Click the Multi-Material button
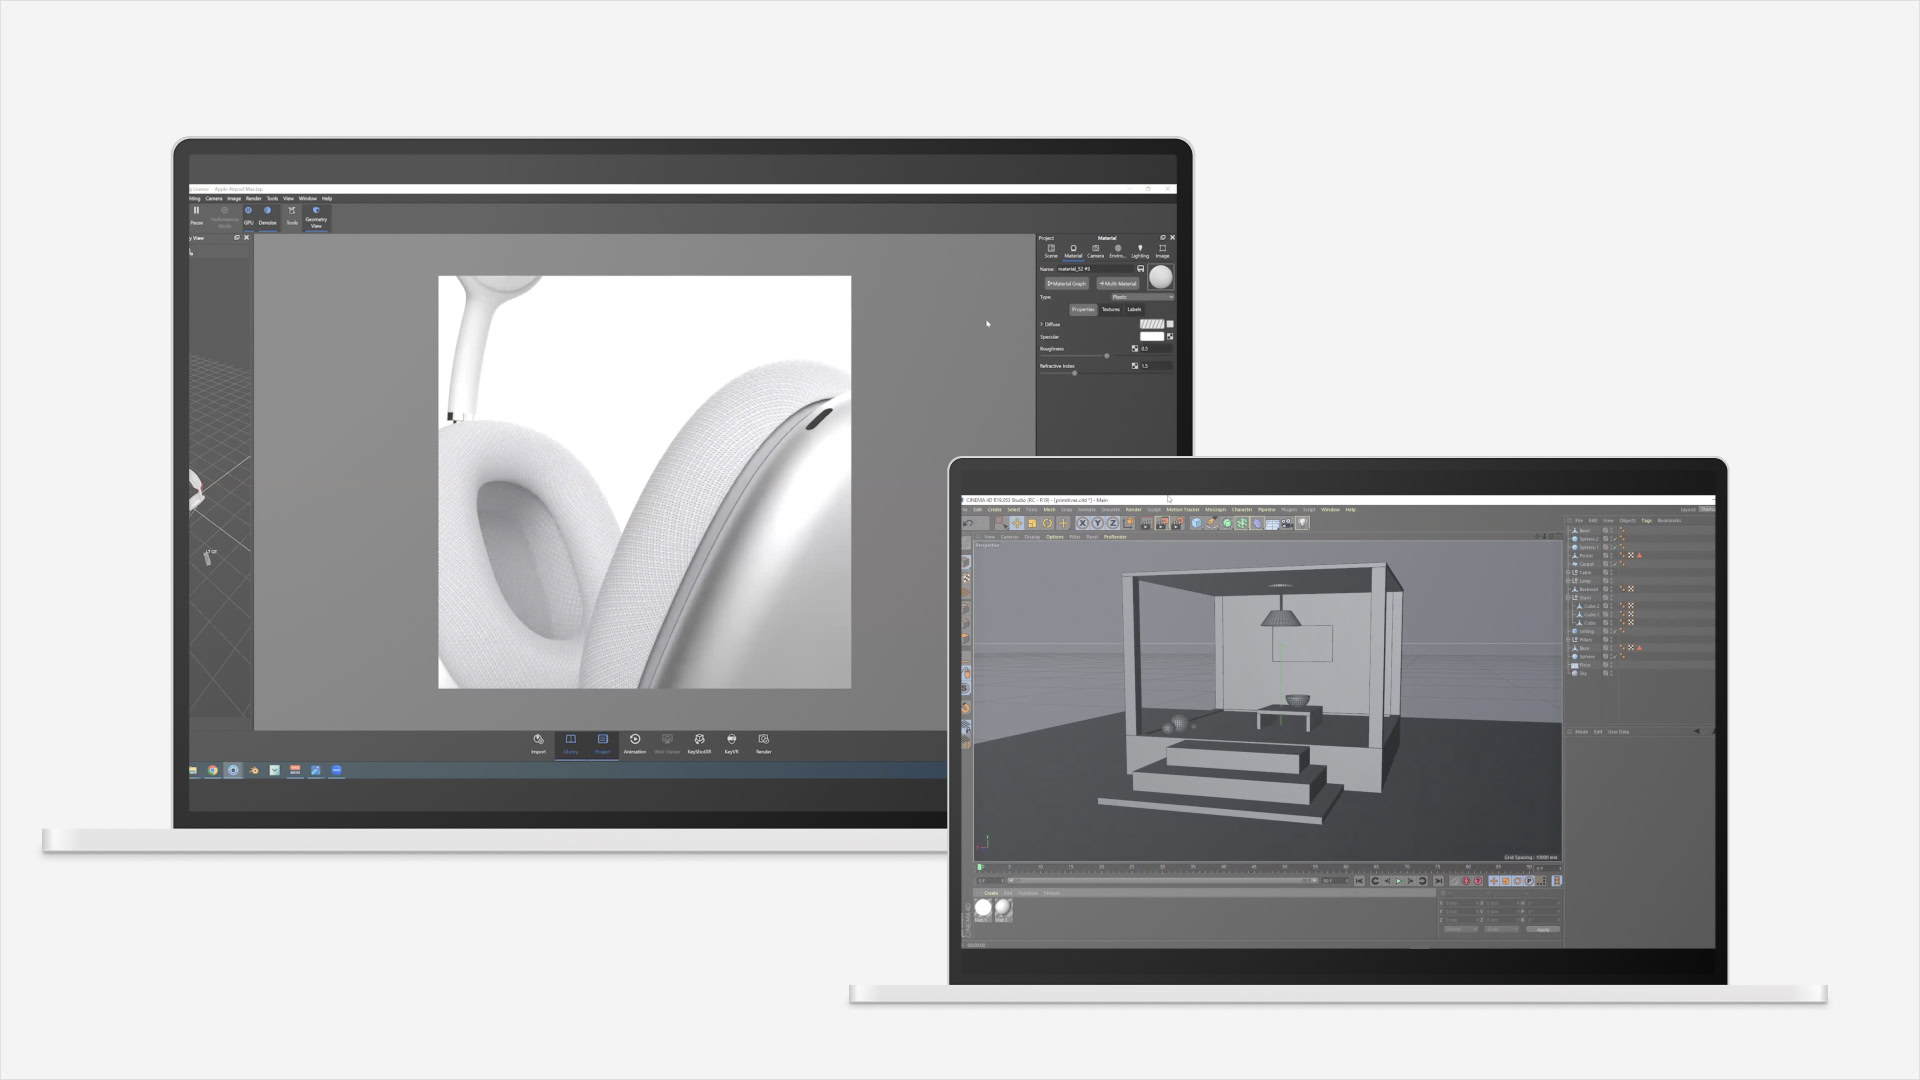Screen dimensions: 1920x1080 [x=1118, y=284]
